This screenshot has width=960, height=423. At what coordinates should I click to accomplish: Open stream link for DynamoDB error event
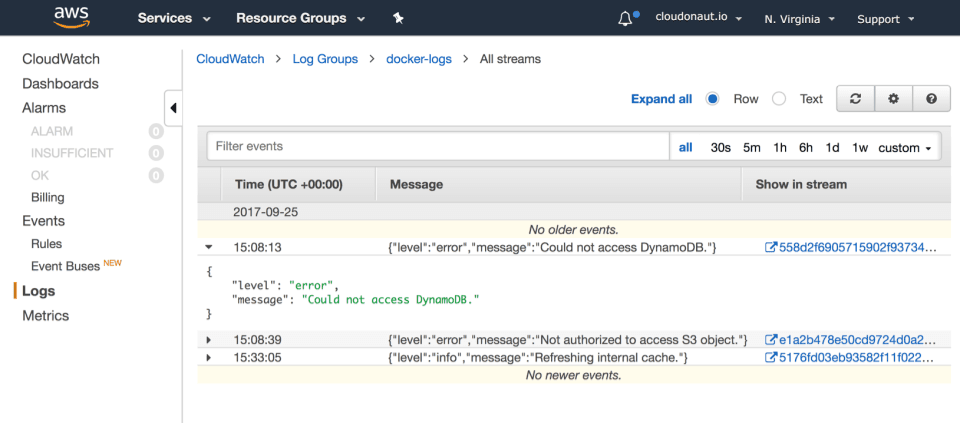point(850,247)
